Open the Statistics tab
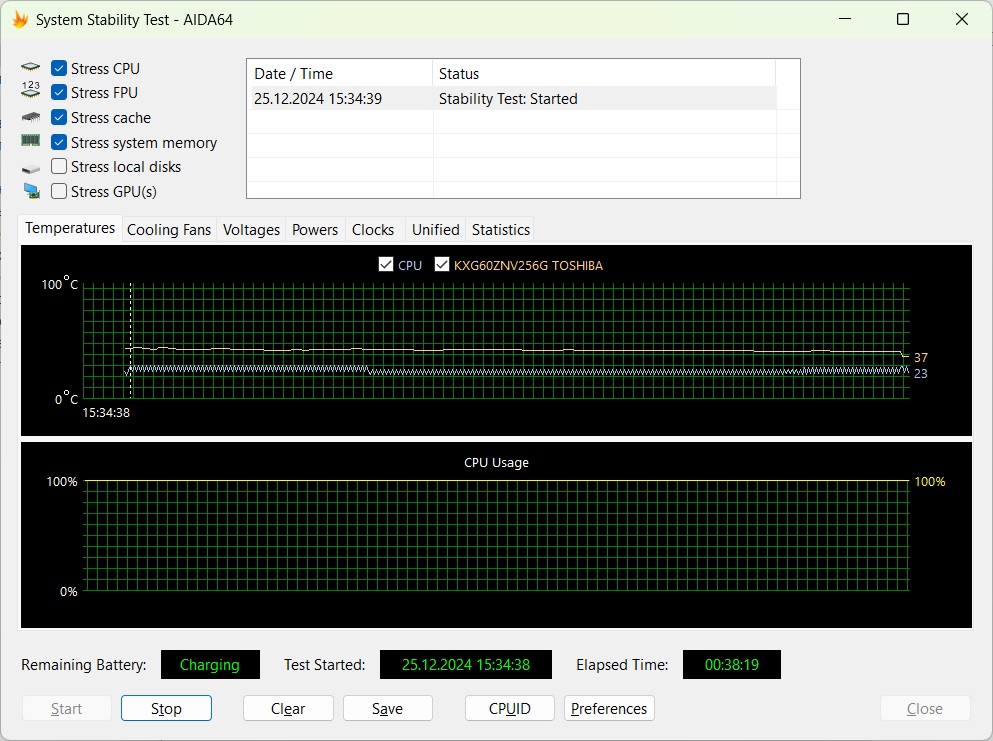This screenshot has width=993, height=741. click(x=500, y=229)
